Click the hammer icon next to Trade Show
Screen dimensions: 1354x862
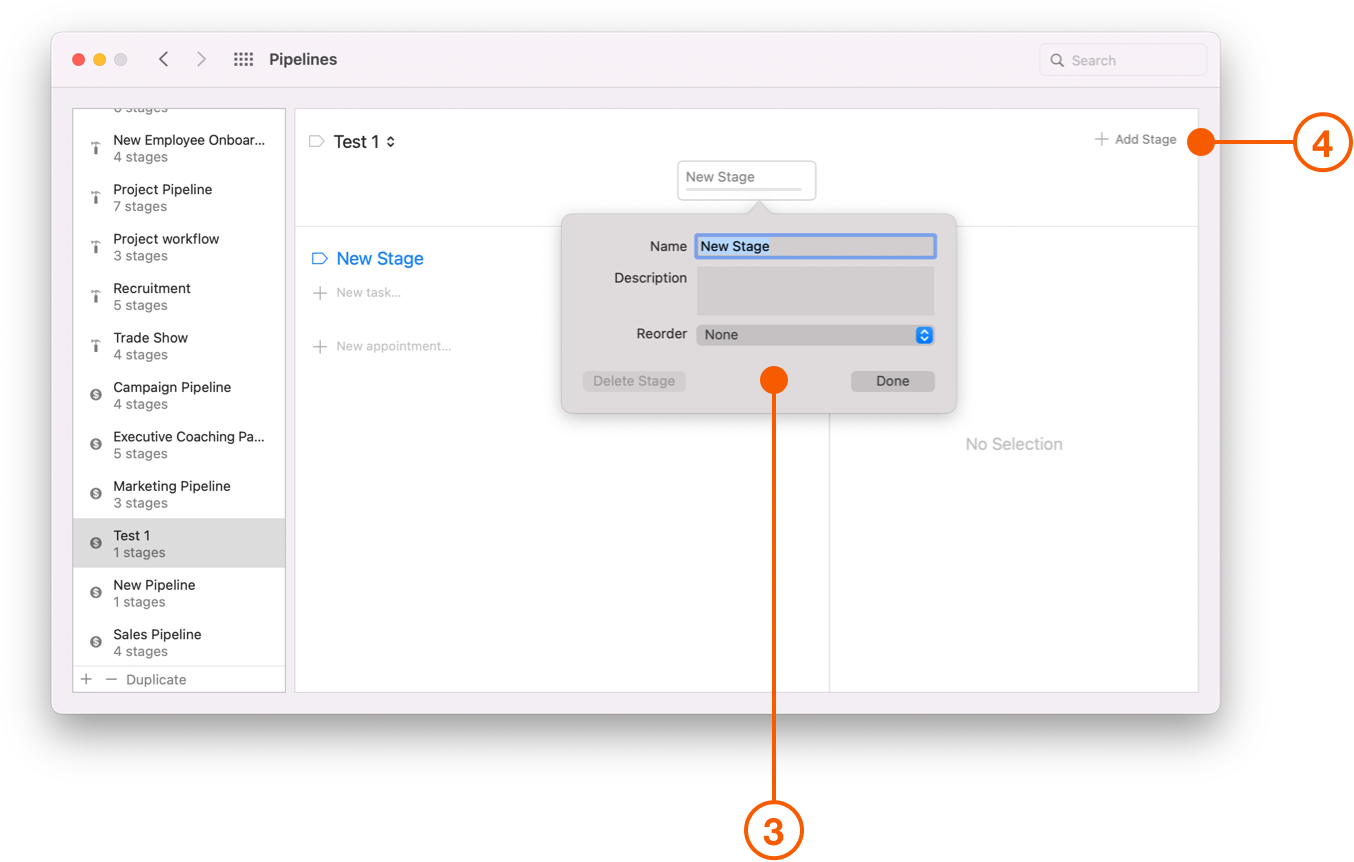click(x=94, y=345)
